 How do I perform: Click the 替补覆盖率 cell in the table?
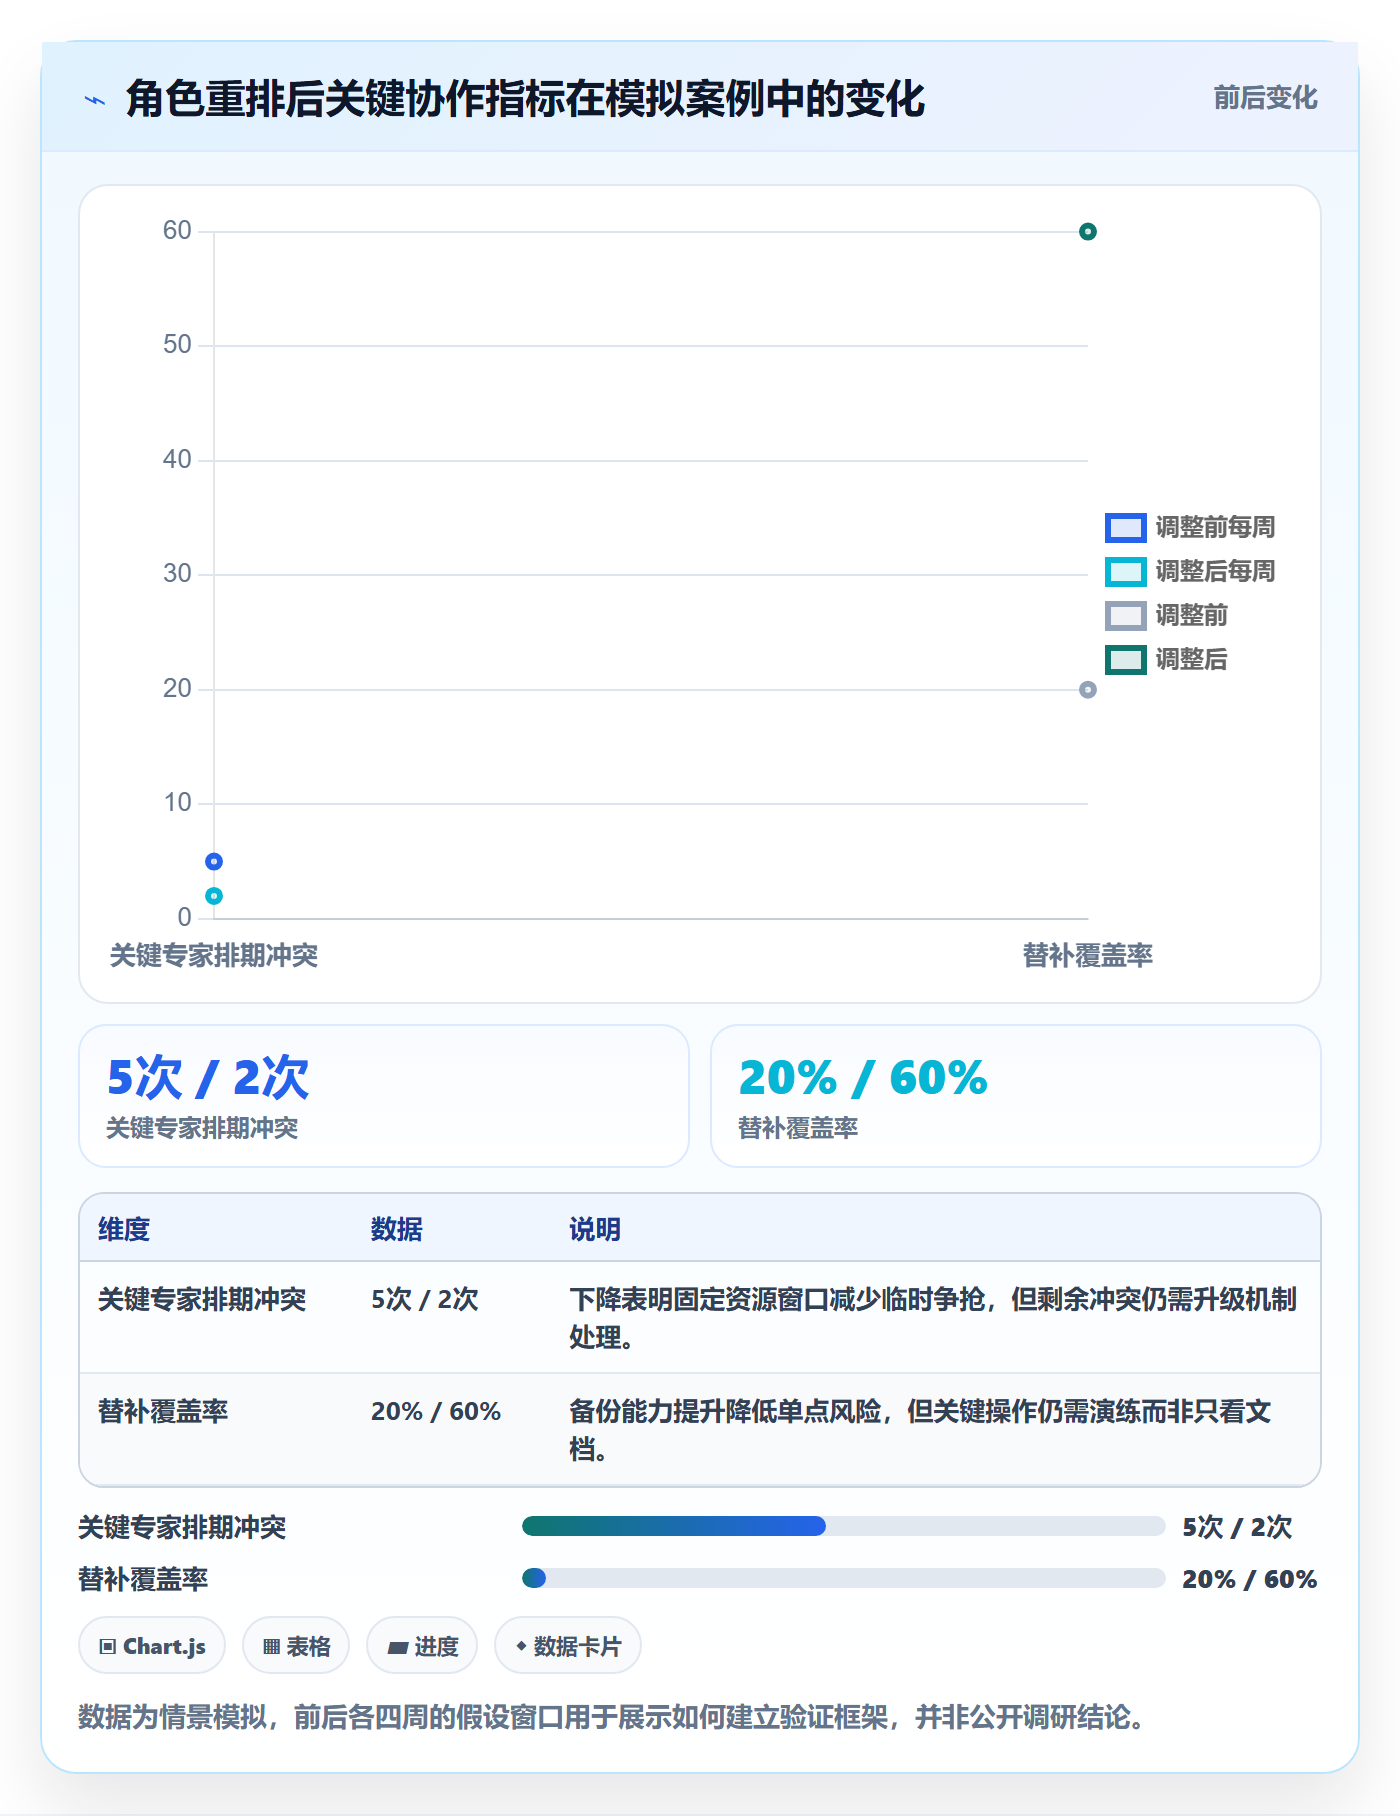point(163,1411)
